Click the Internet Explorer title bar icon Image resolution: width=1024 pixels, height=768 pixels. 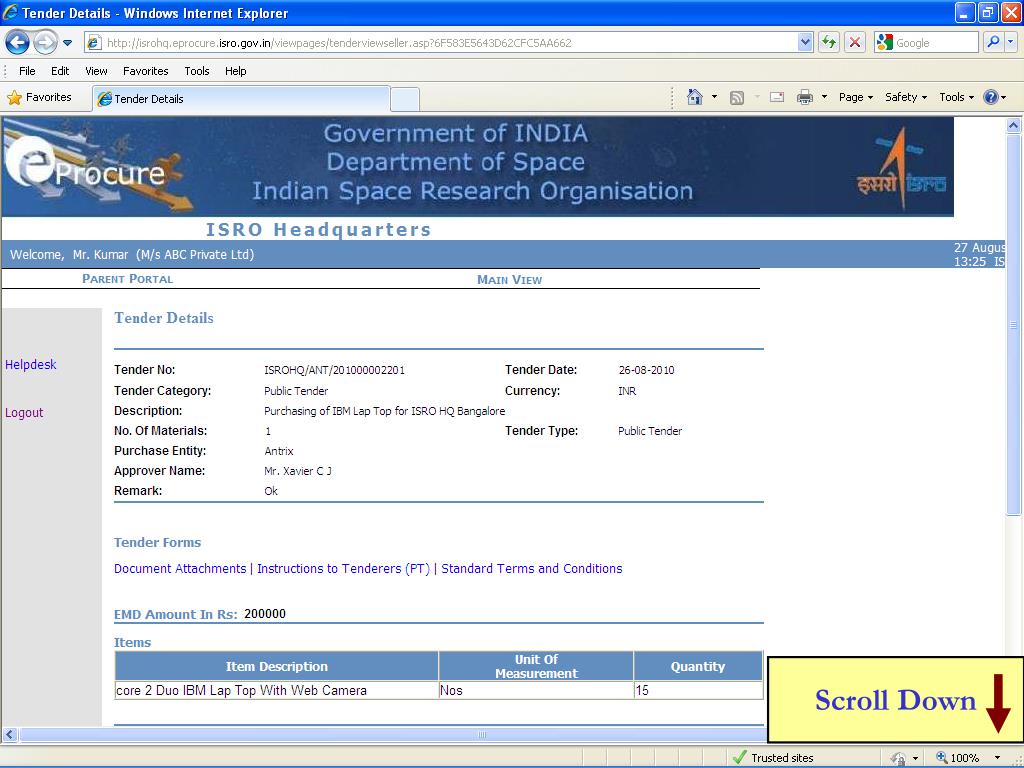[x=10, y=12]
